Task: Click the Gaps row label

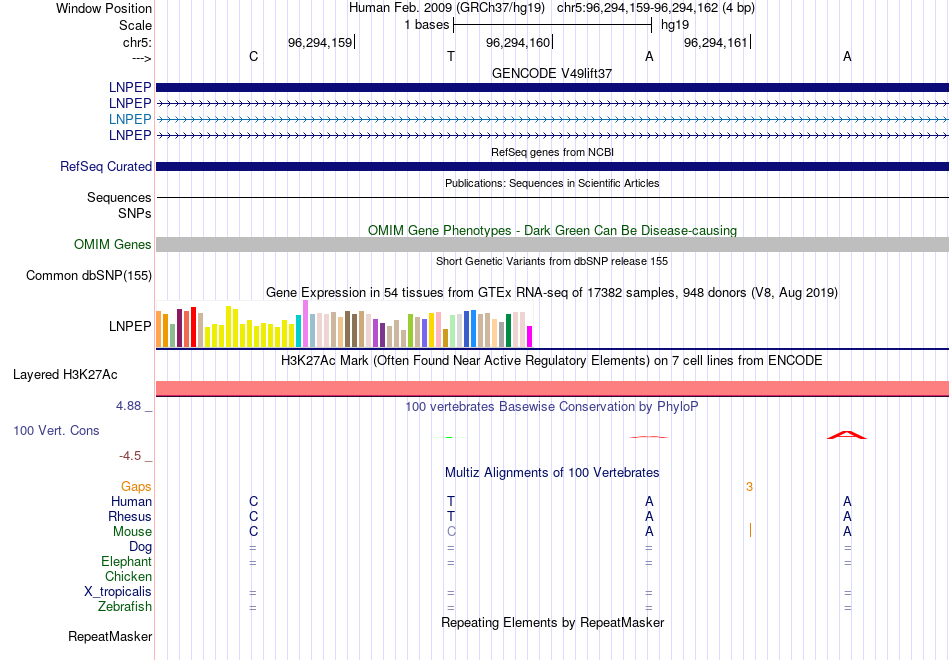Action: coord(136,487)
